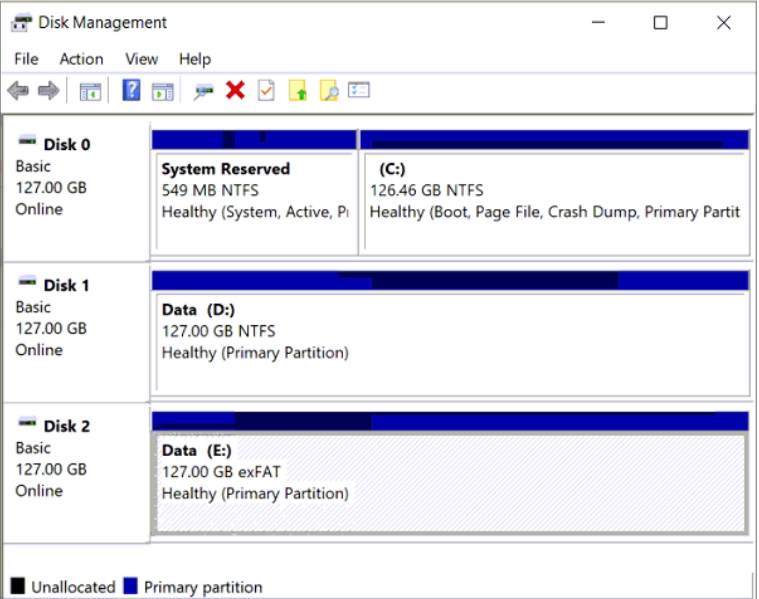Open the Action menu
759x599 pixels.
81,59
